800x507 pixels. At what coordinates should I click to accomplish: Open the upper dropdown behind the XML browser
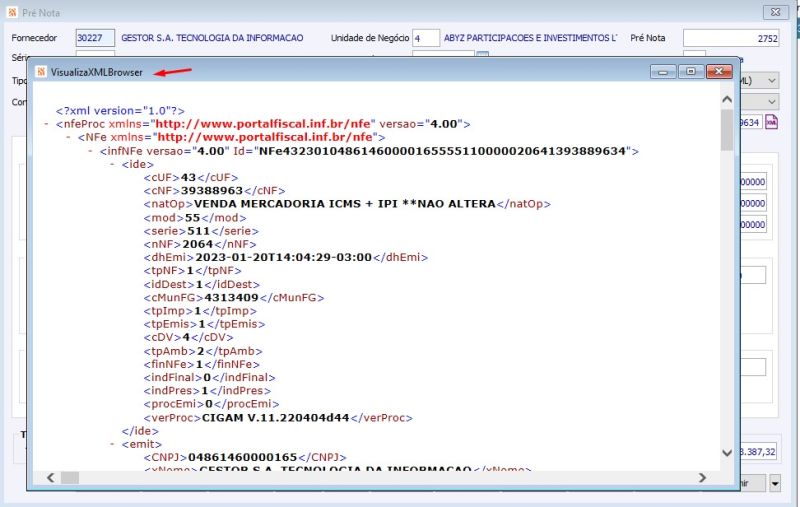[x=772, y=81]
